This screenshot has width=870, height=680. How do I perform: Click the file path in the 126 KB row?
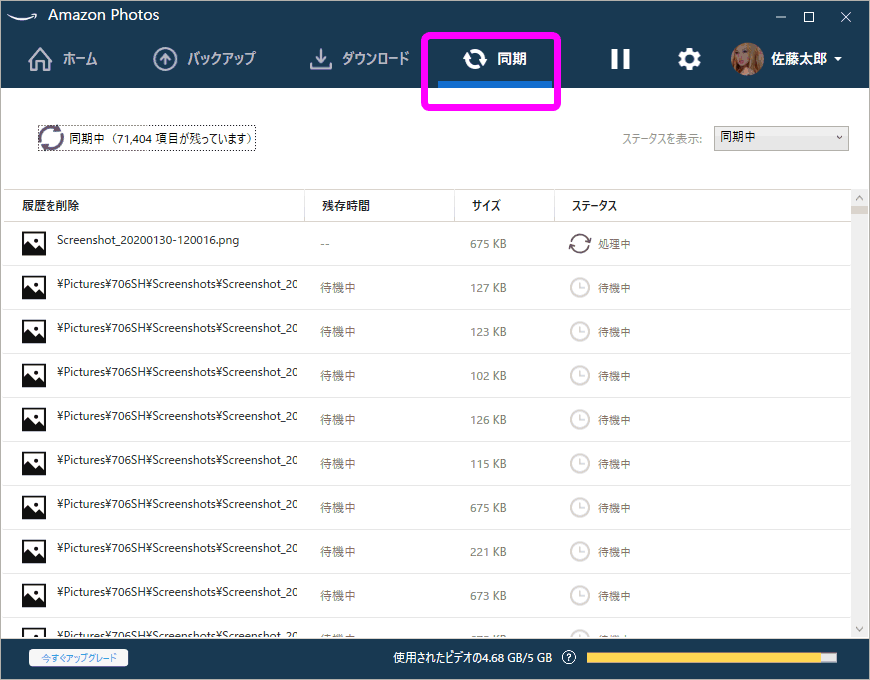[177, 416]
